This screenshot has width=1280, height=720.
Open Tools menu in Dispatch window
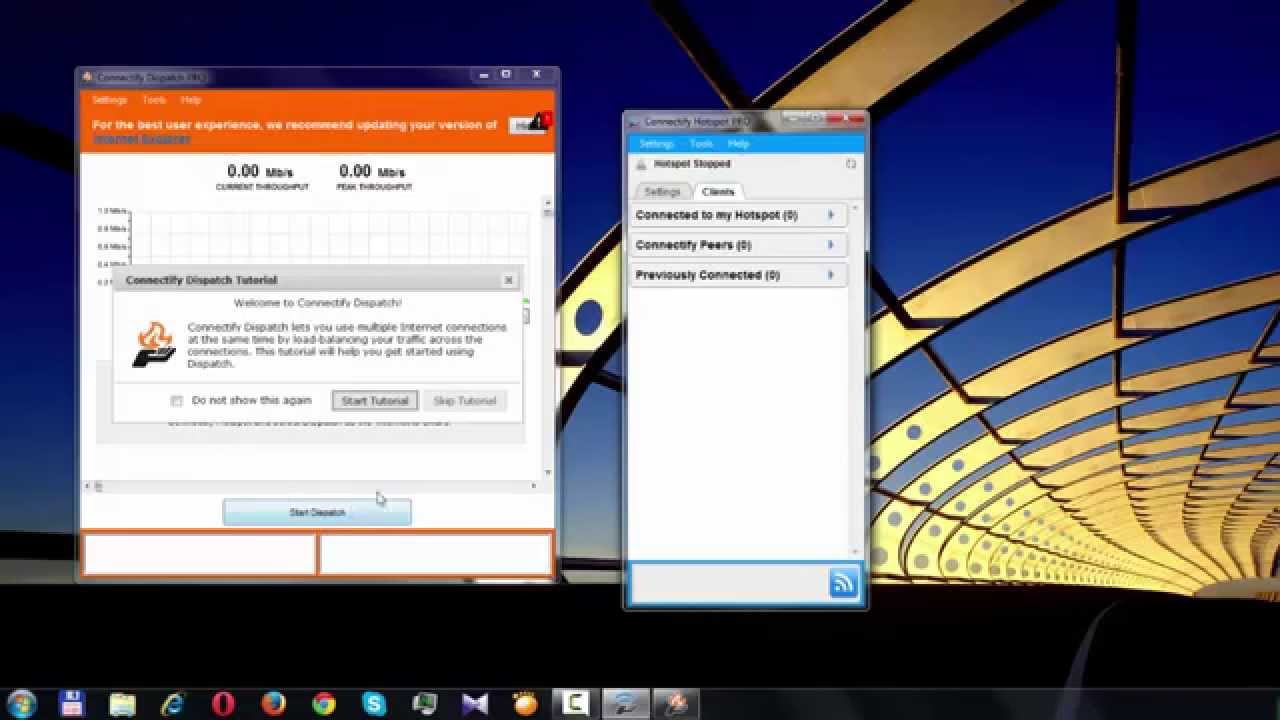coord(154,100)
